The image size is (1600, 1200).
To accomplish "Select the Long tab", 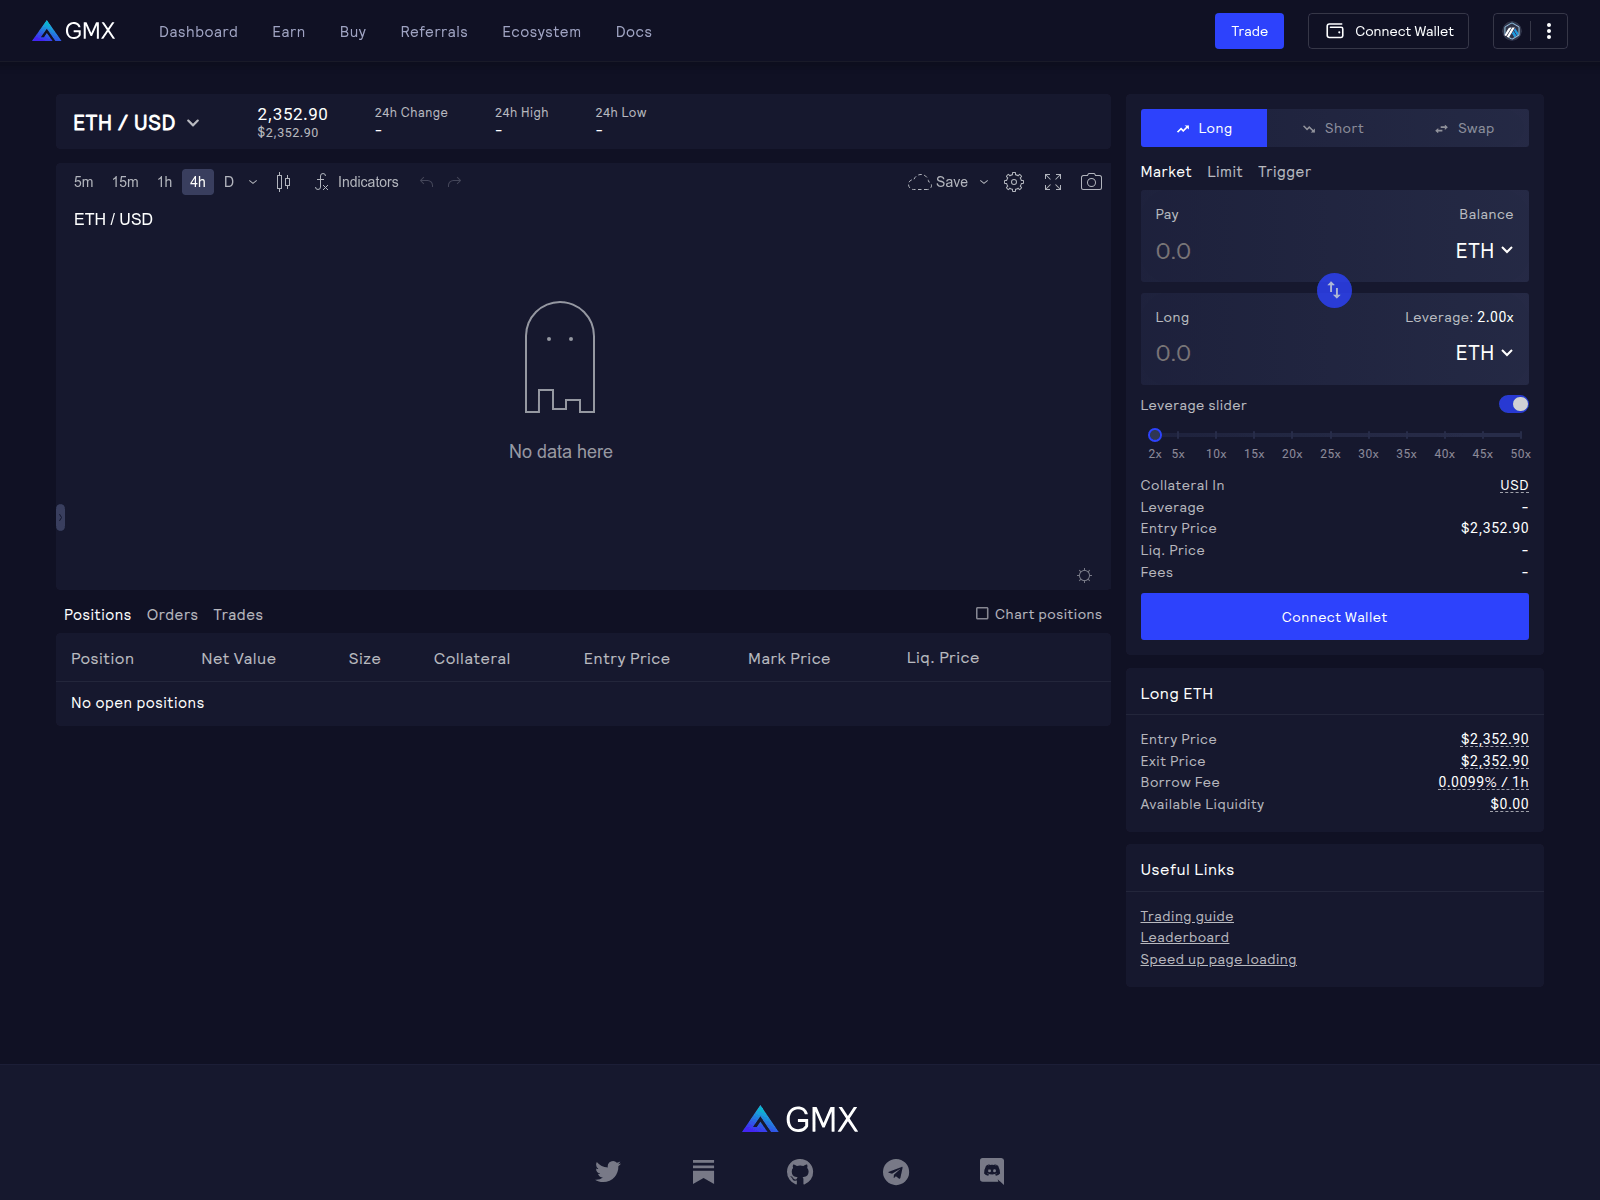I will pos(1204,128).
